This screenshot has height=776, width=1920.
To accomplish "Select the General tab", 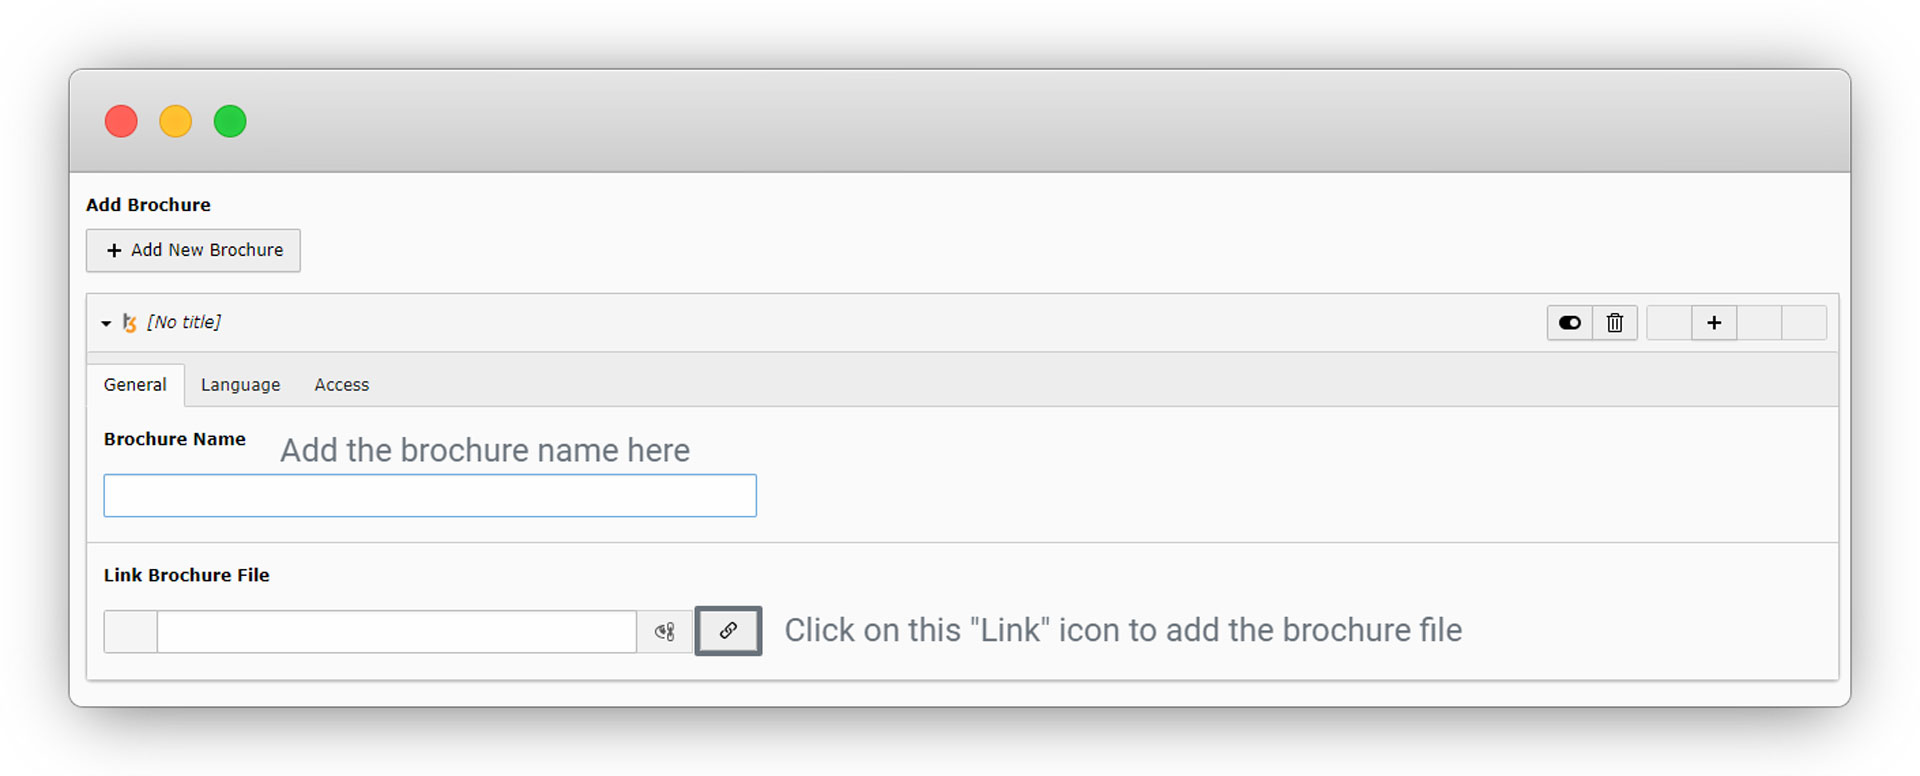I will coord(135,385).
